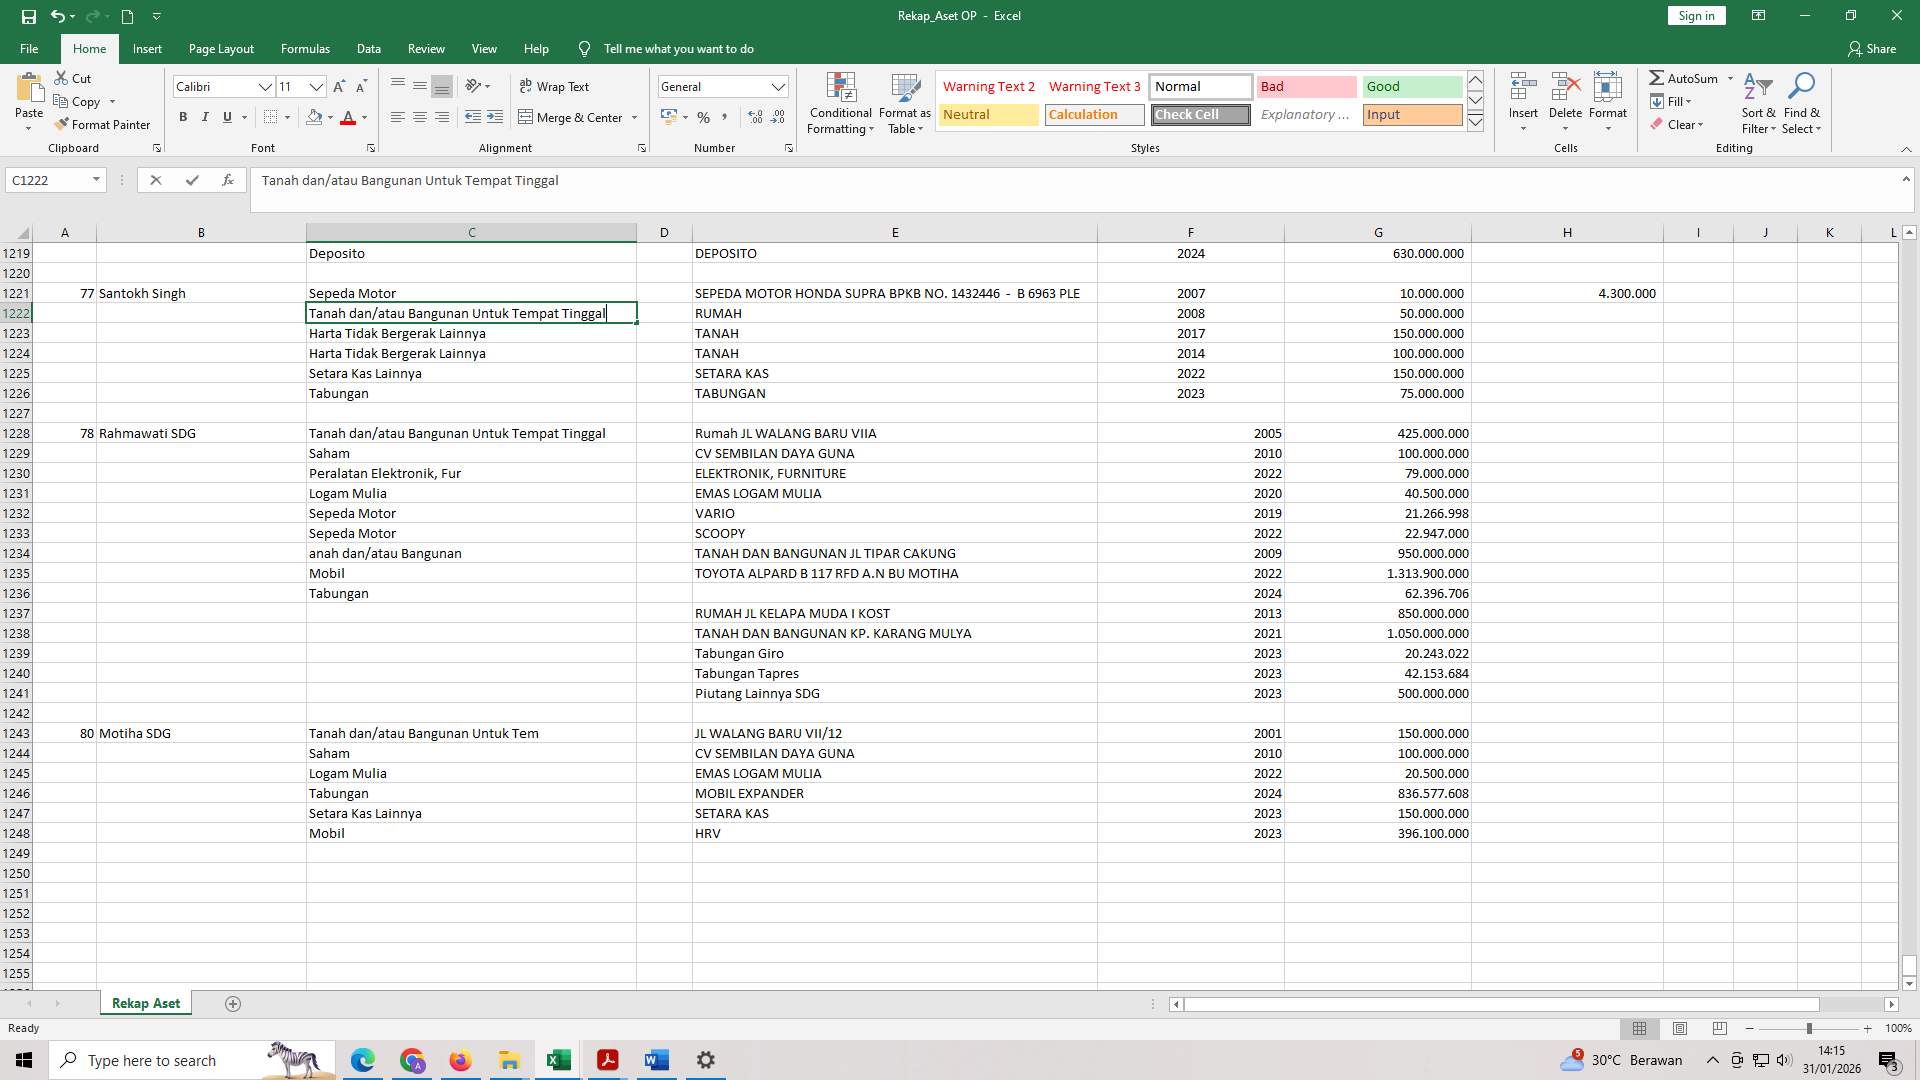Screen dimensions: 1920x1080
Task: Apply italic formatting
Action: click(x=205, y=117)
